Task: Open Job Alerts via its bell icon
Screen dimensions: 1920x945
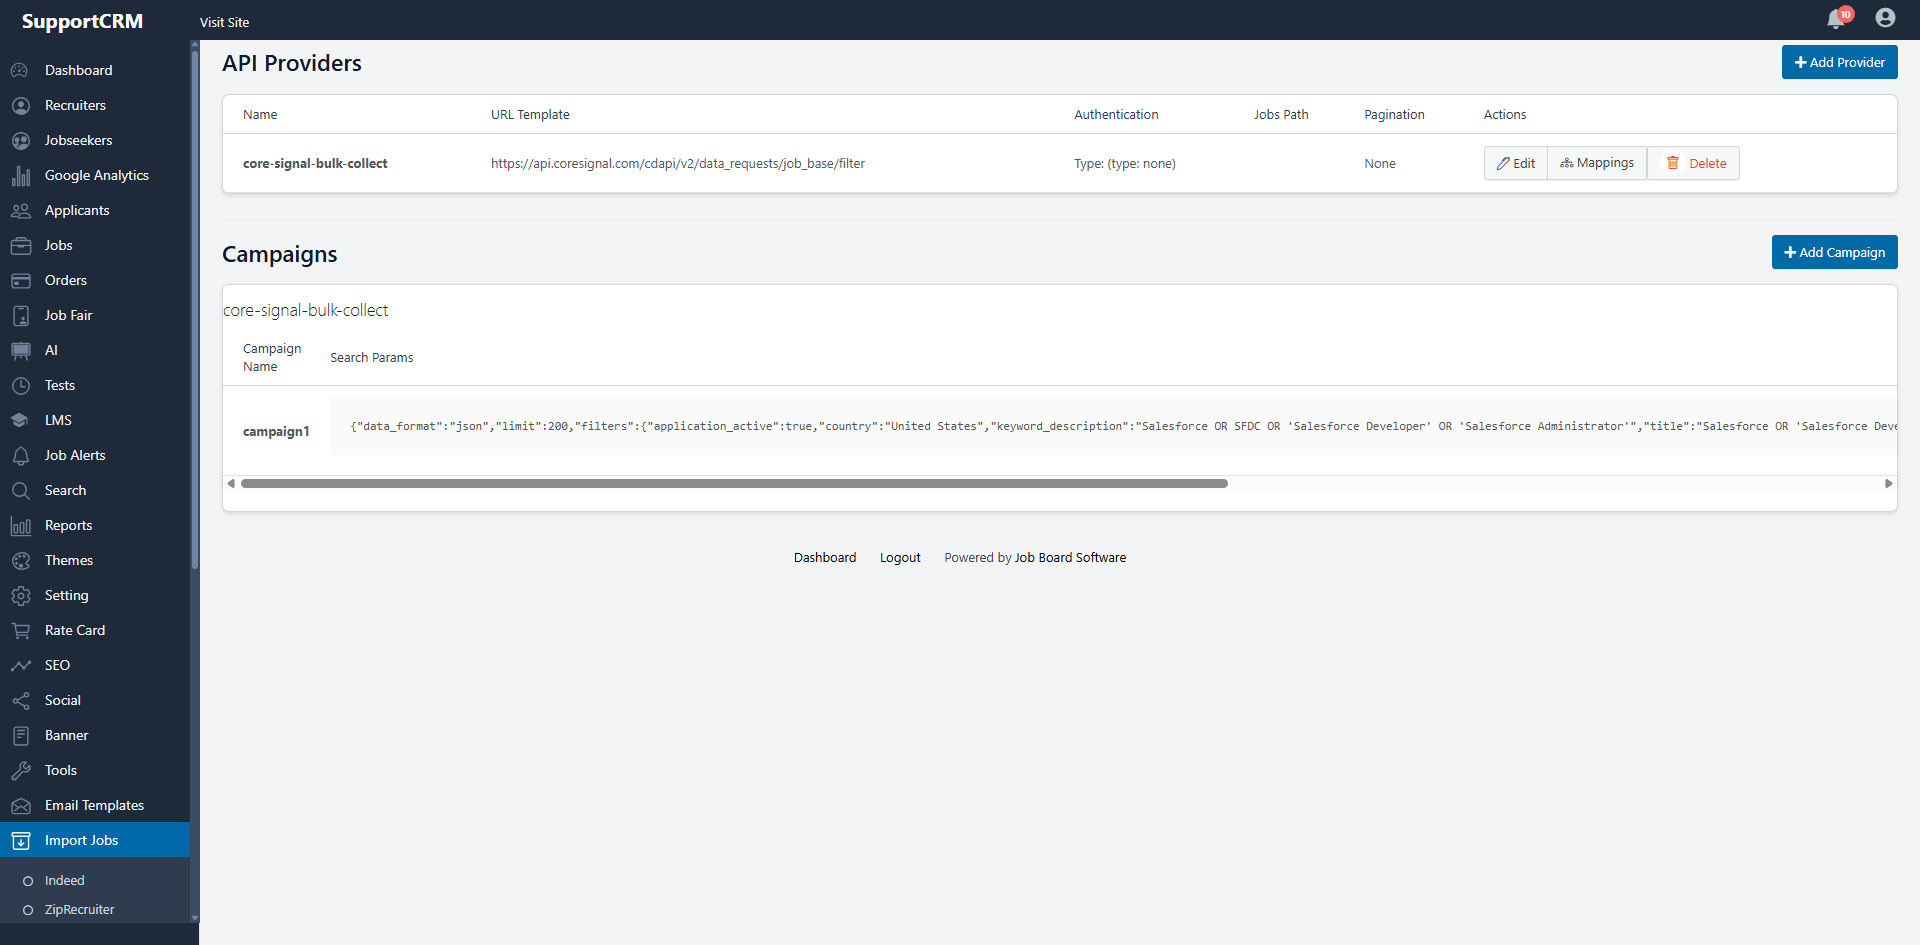Action: (x=22, y=455)
